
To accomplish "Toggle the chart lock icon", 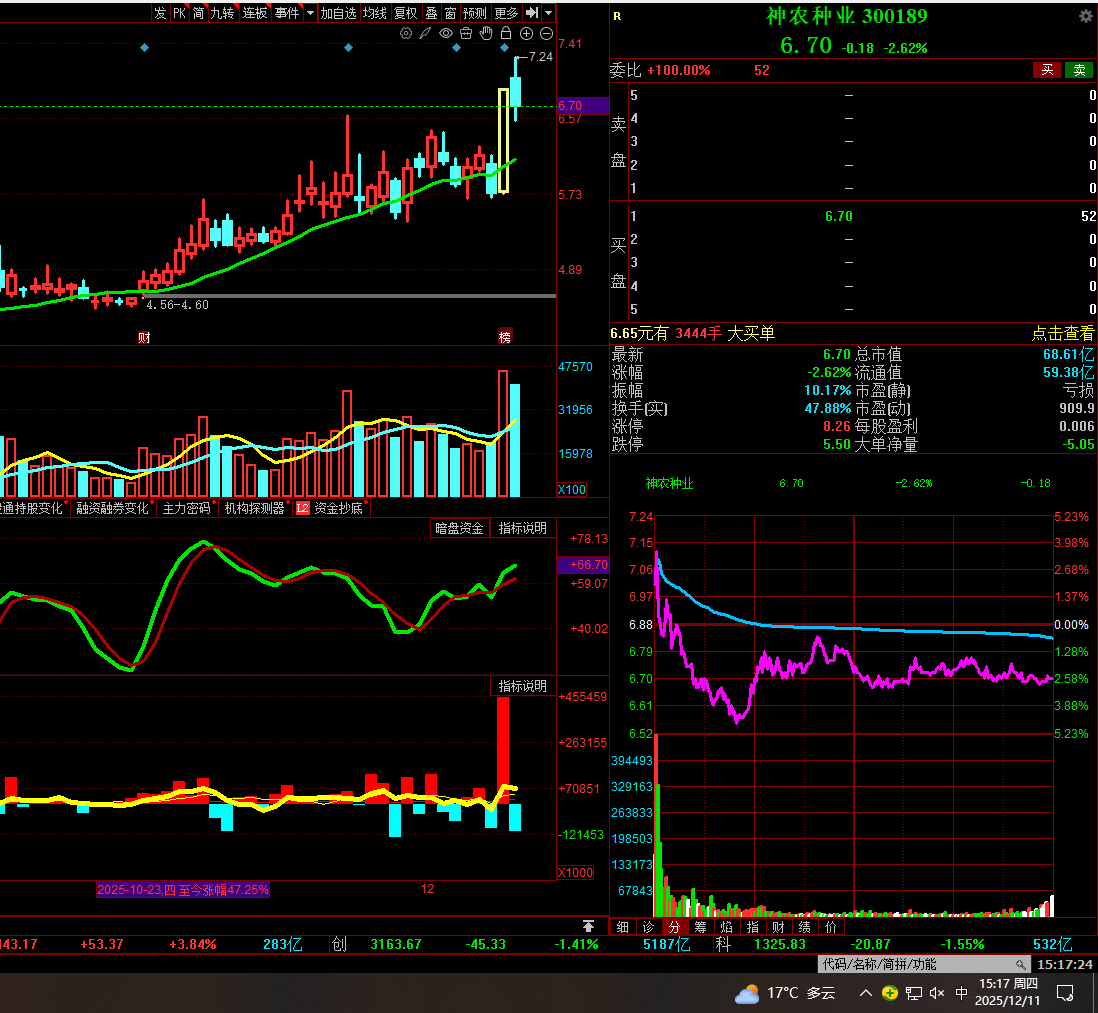I will (506, 33).
